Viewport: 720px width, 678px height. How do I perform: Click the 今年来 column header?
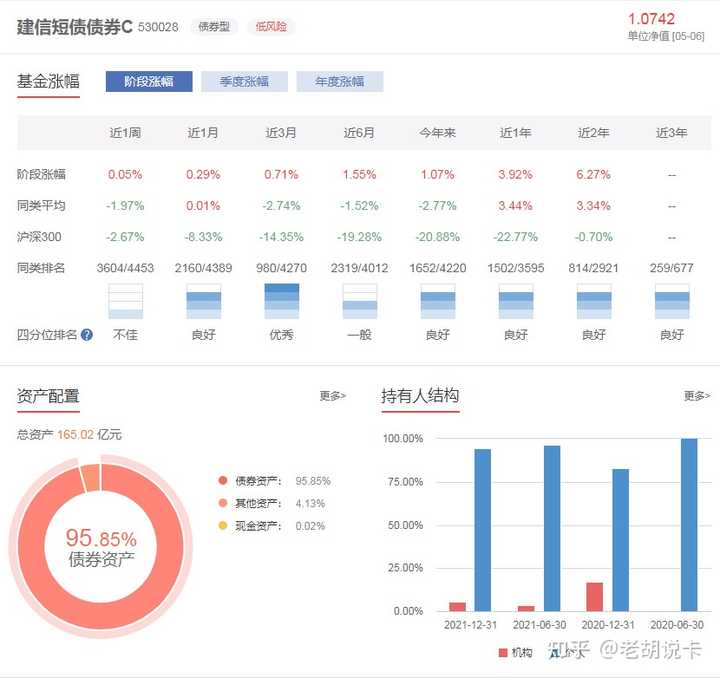(x=438, y=133)
